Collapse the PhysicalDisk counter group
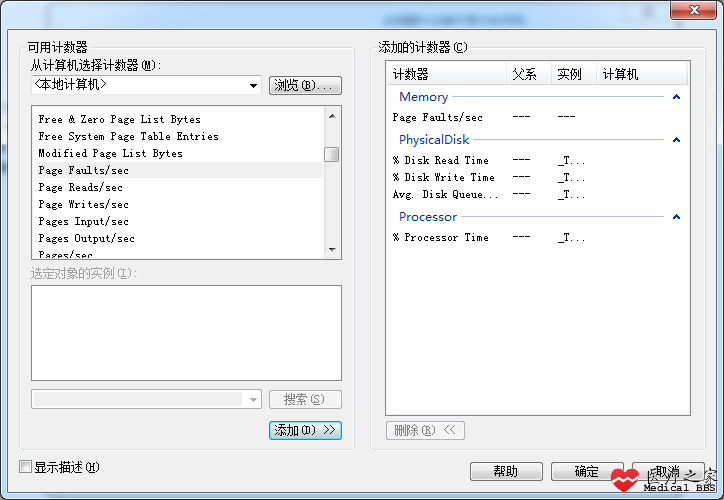 [x=676, y=140]
